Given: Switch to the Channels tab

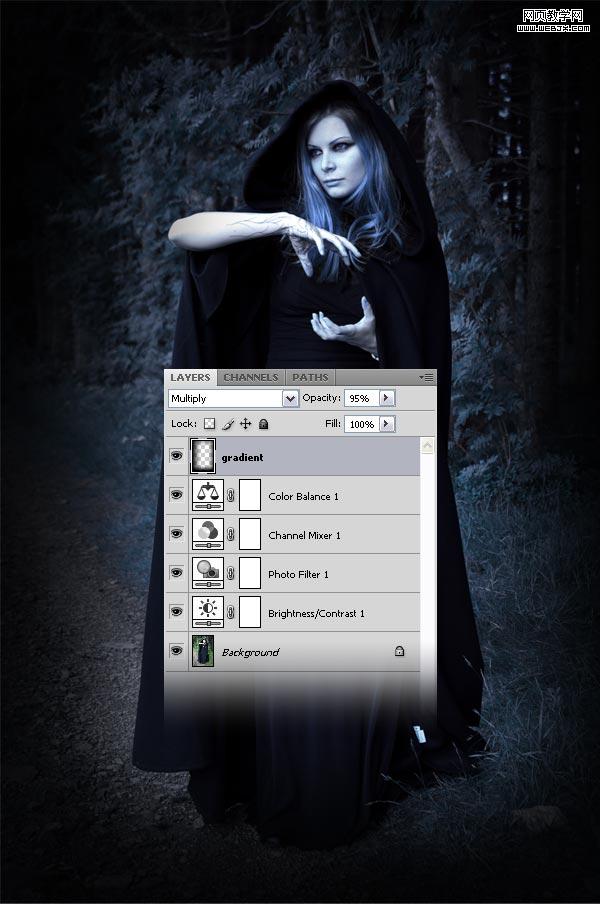Looking at the screenshot, I should pyautogui.click(x=251, y=378).
